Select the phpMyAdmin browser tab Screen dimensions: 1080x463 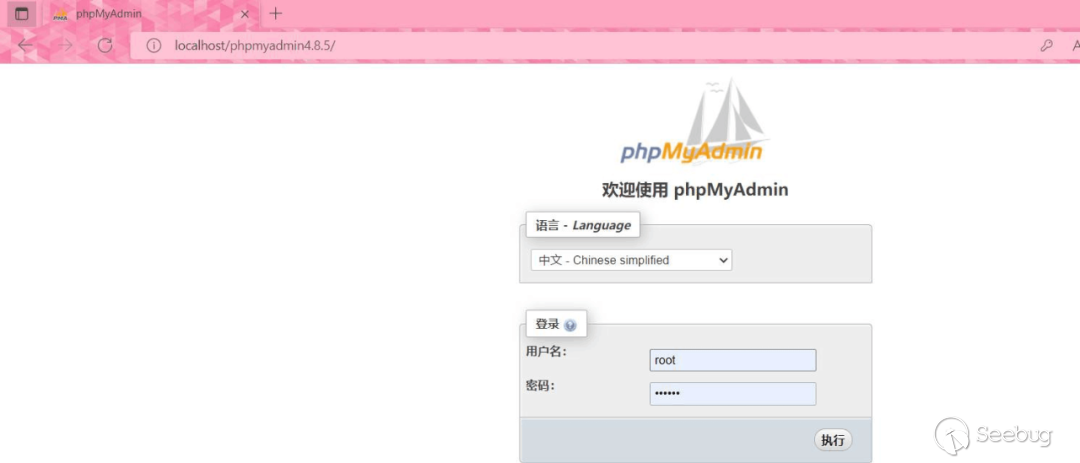150,14
